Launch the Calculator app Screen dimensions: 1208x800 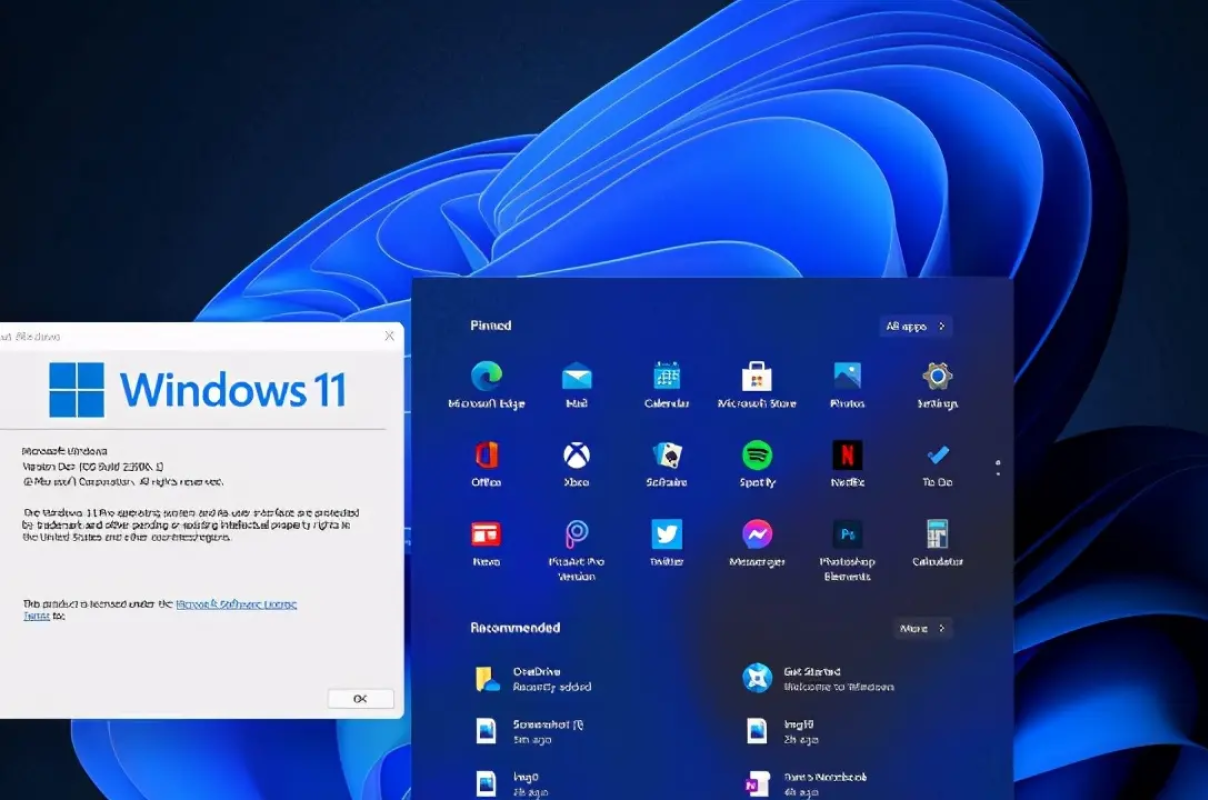(937, 540)
